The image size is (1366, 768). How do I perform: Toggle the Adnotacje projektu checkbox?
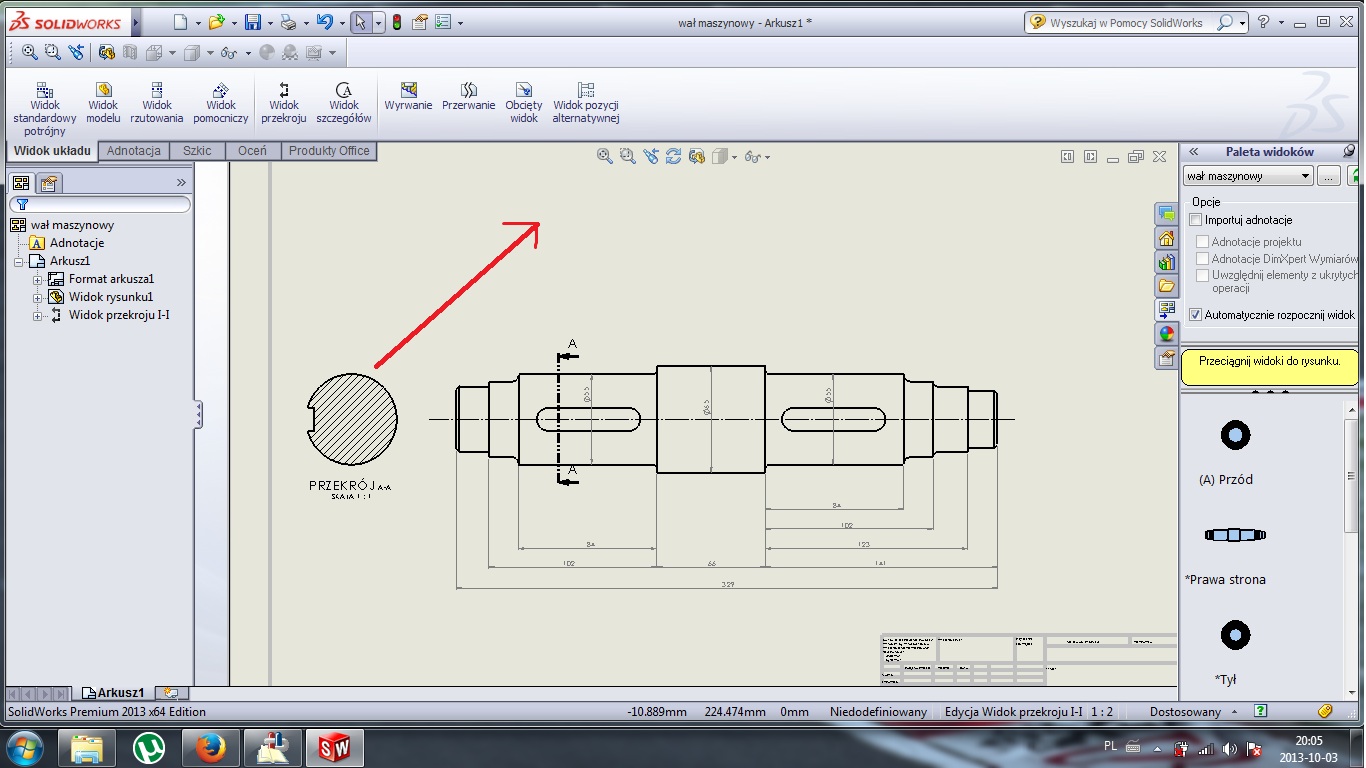pos(1203,242)
